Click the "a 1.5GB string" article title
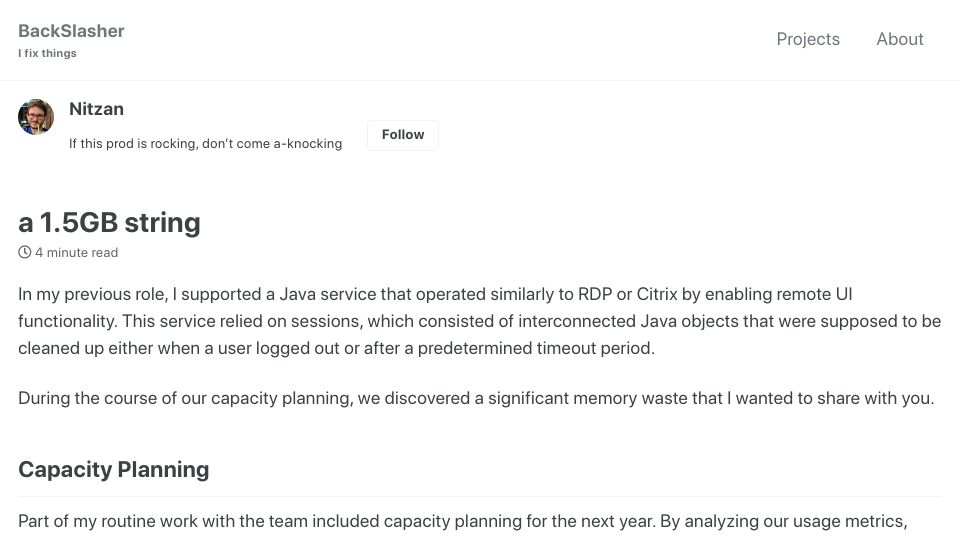Image resolution: width=960 pixels, height=540 pixels. [x=110, y=222]
